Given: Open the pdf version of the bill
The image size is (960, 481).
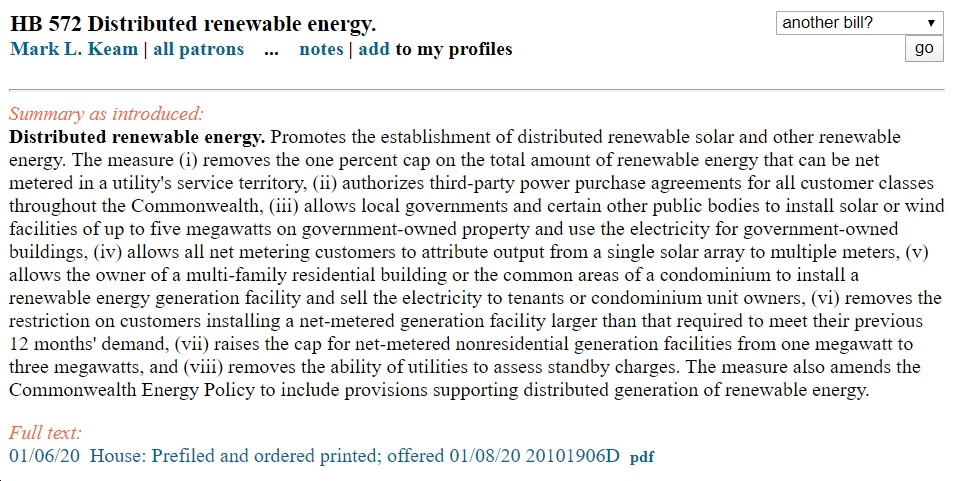Looking at the screenshot, I should click(642, 457).
